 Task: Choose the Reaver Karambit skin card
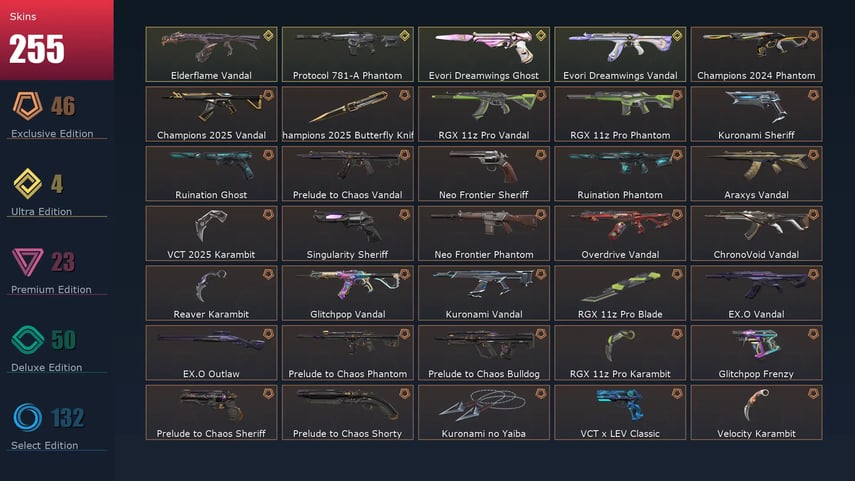212,293
